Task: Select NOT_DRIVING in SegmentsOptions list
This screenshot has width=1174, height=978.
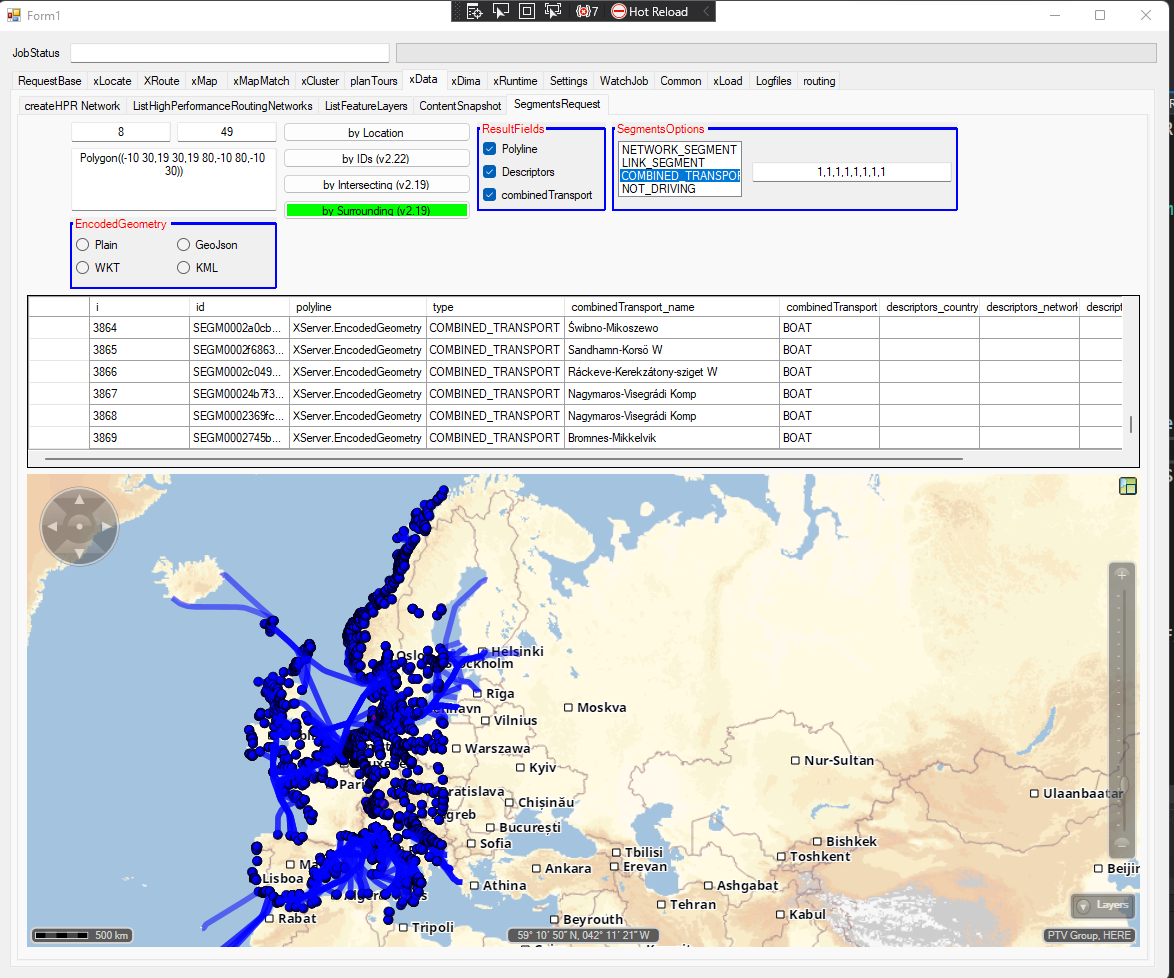Action: tap(659, 189)
